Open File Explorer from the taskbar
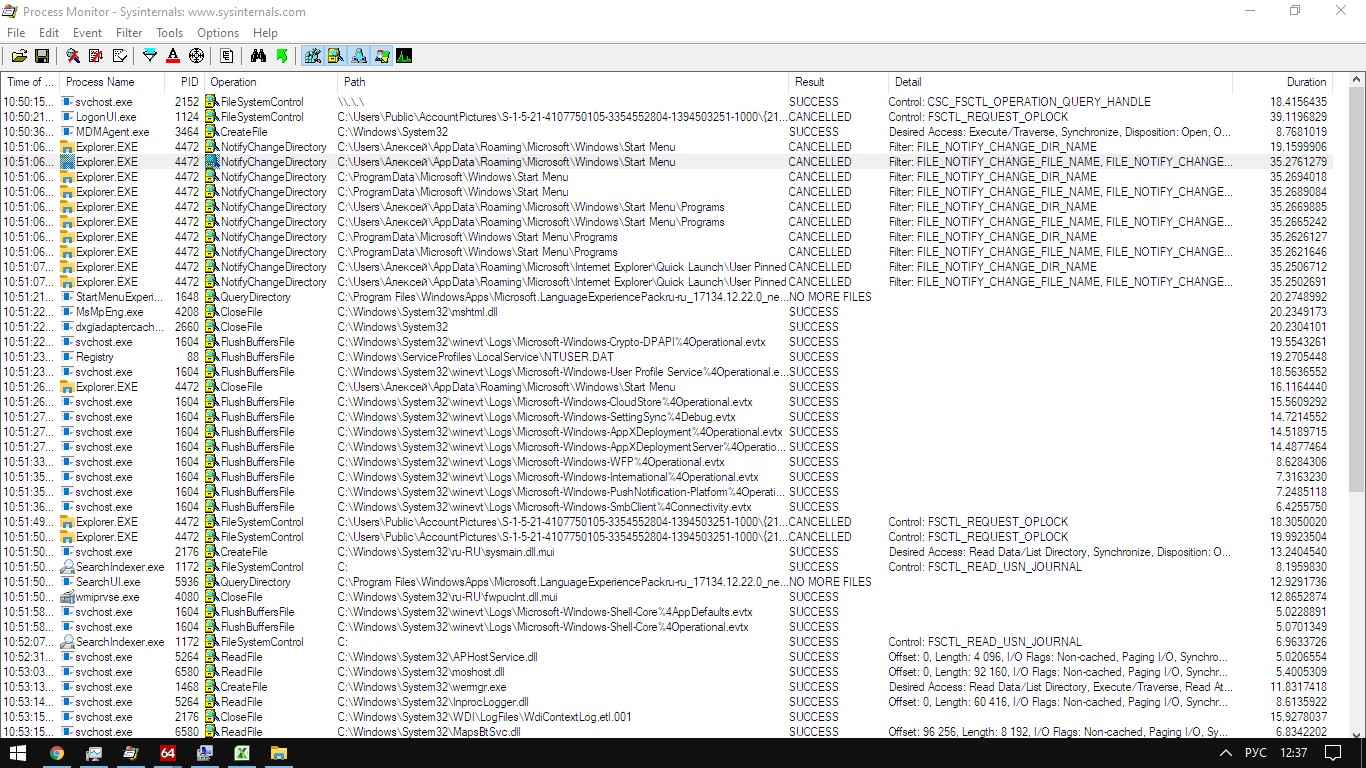1366x768 pixels. pyautogui.click(x=278, y=753)
